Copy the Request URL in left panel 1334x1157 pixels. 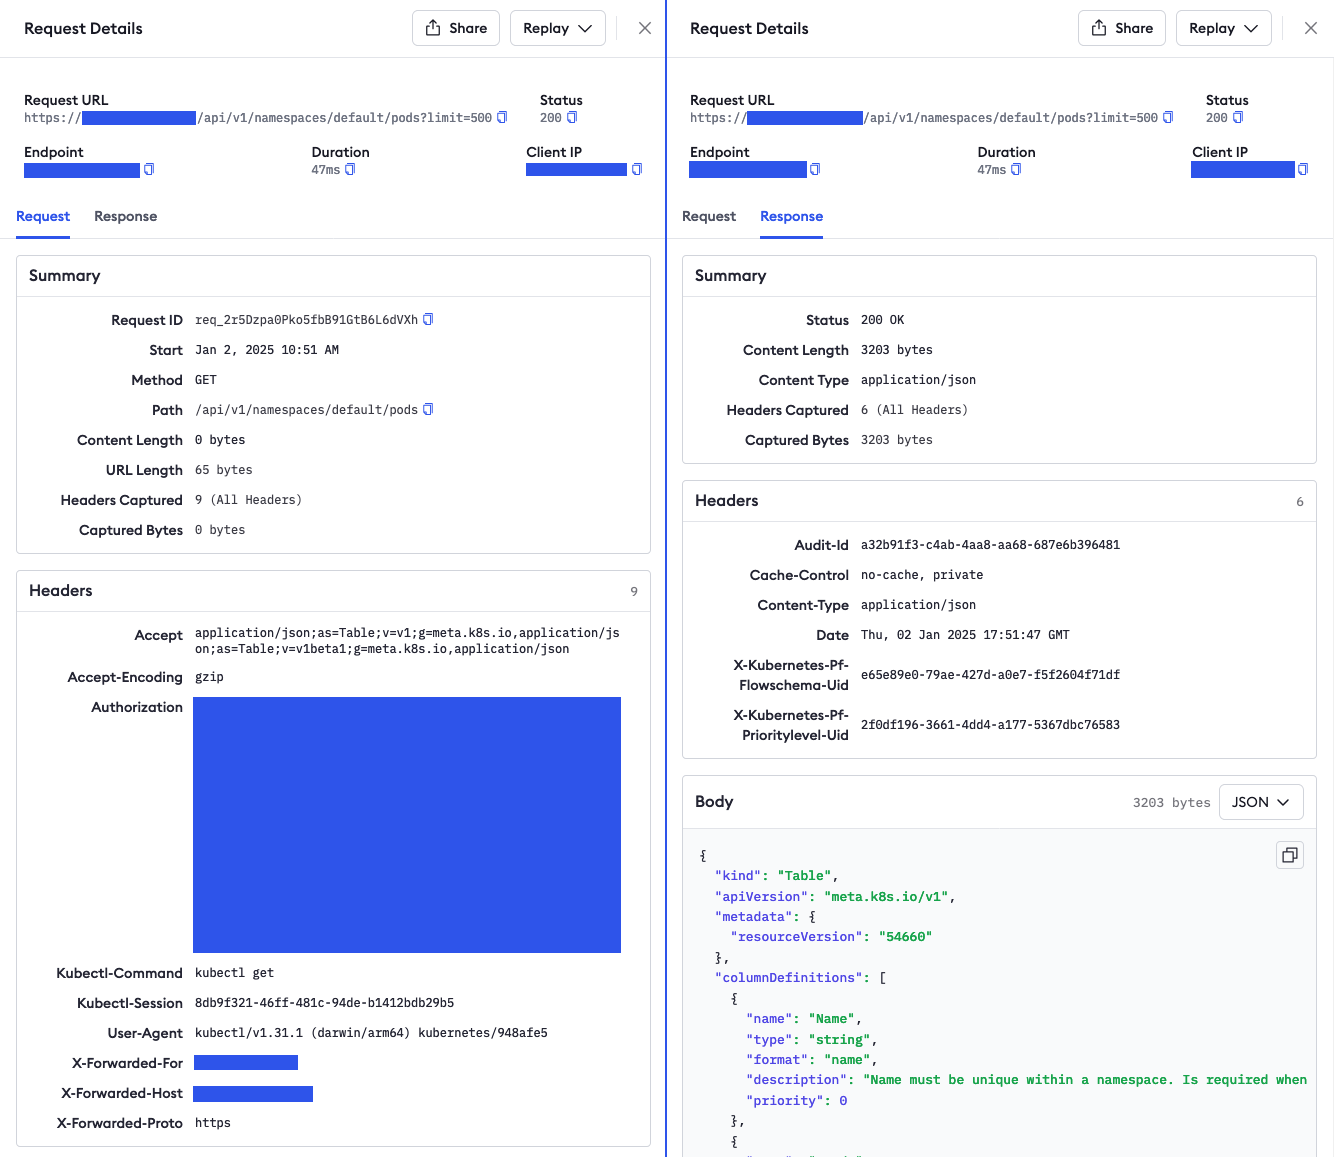tap(502, 118)
